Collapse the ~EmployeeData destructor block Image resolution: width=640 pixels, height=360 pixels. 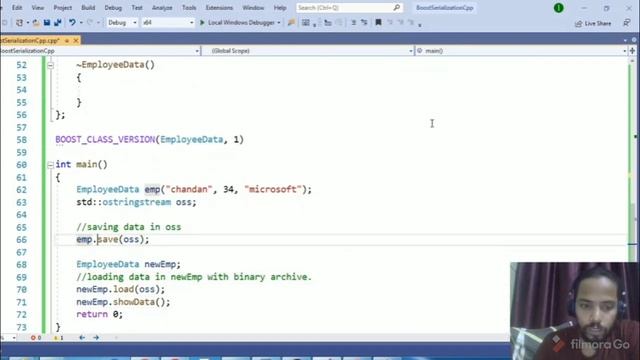pyautogui.click(x=50, y=65)
